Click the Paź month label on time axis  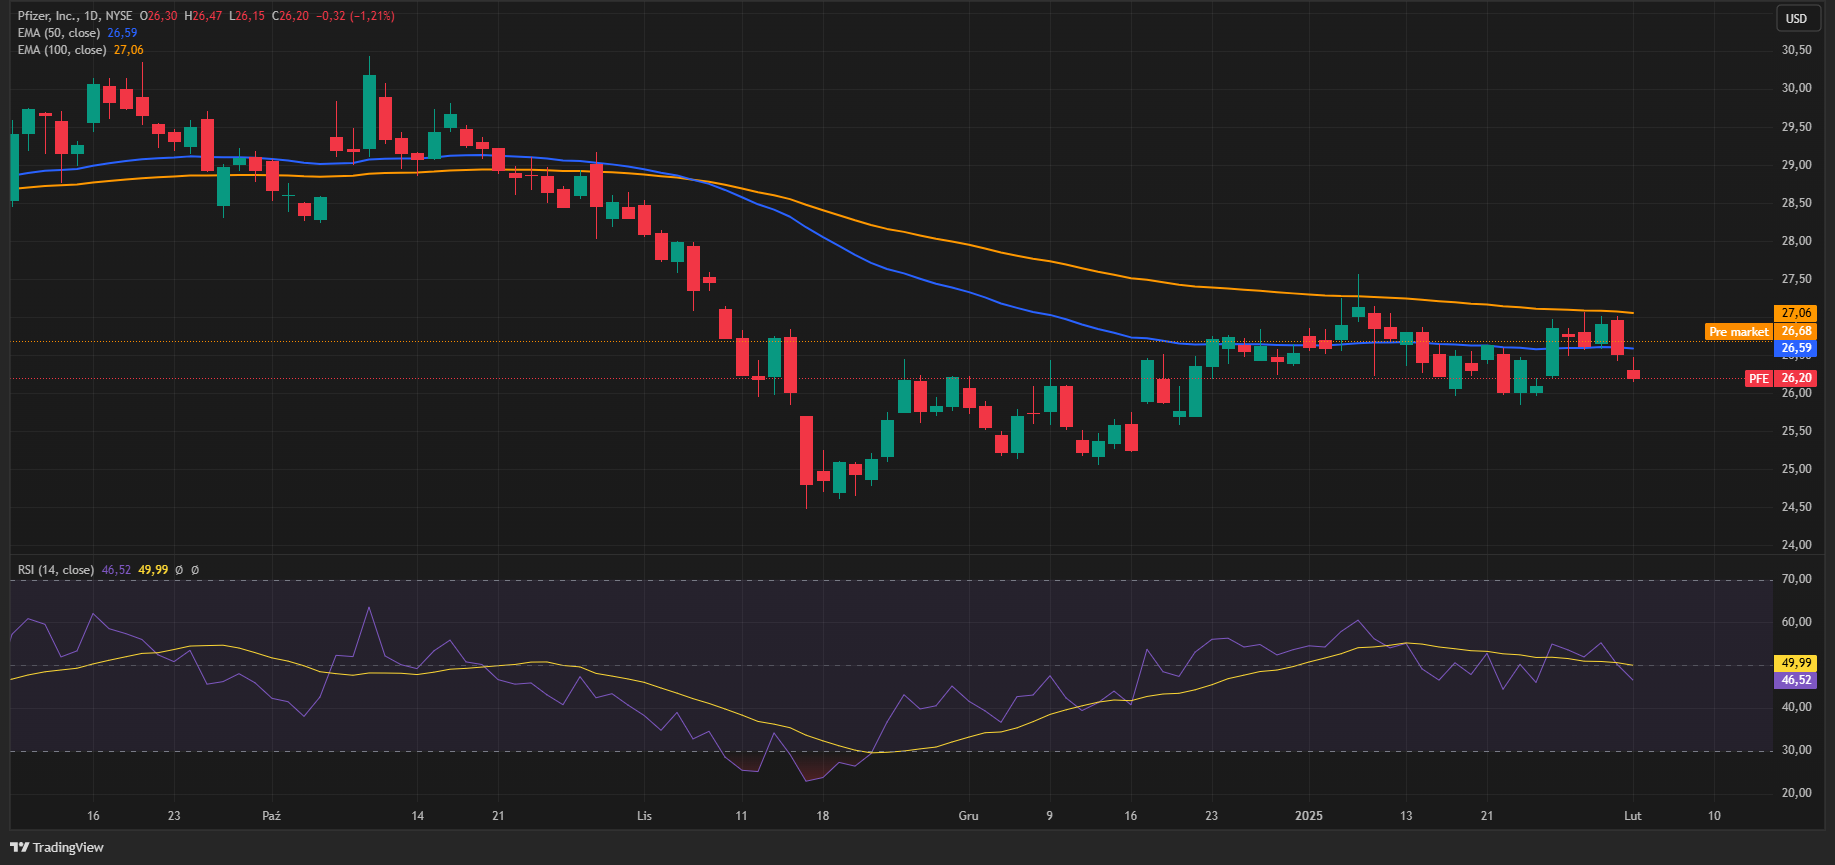[271, 816]
